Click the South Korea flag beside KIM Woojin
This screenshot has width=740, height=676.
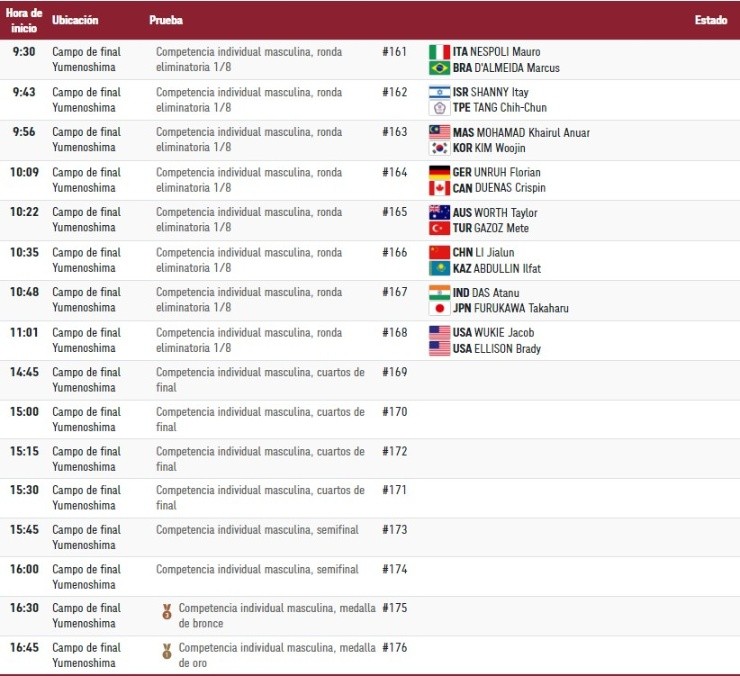439,148
